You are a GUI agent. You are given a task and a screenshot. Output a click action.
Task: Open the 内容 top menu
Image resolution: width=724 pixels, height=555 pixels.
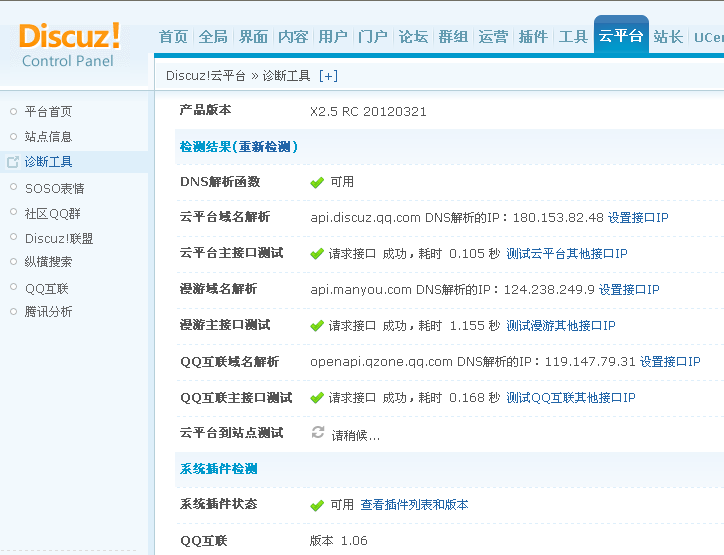[x=293, y=36]
